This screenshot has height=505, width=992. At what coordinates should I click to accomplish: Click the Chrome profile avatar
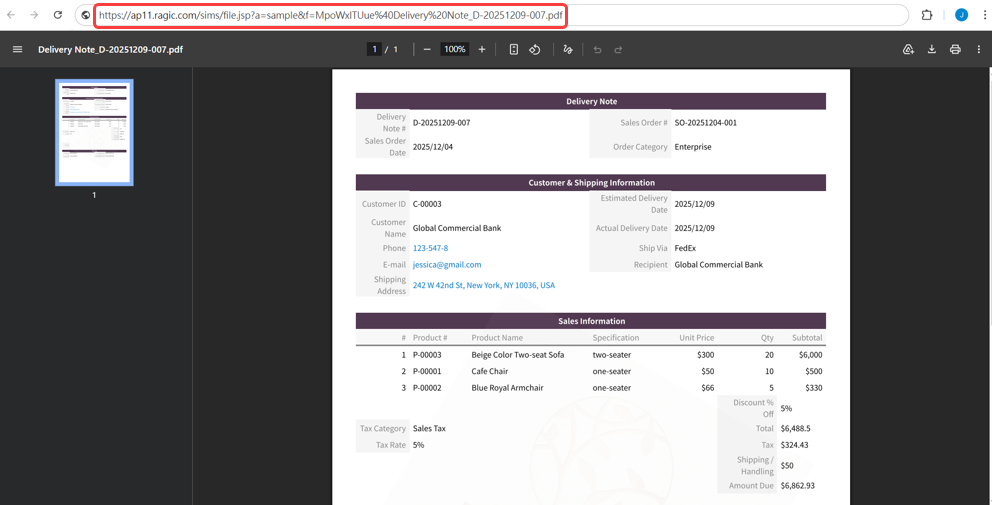(961, 15)
